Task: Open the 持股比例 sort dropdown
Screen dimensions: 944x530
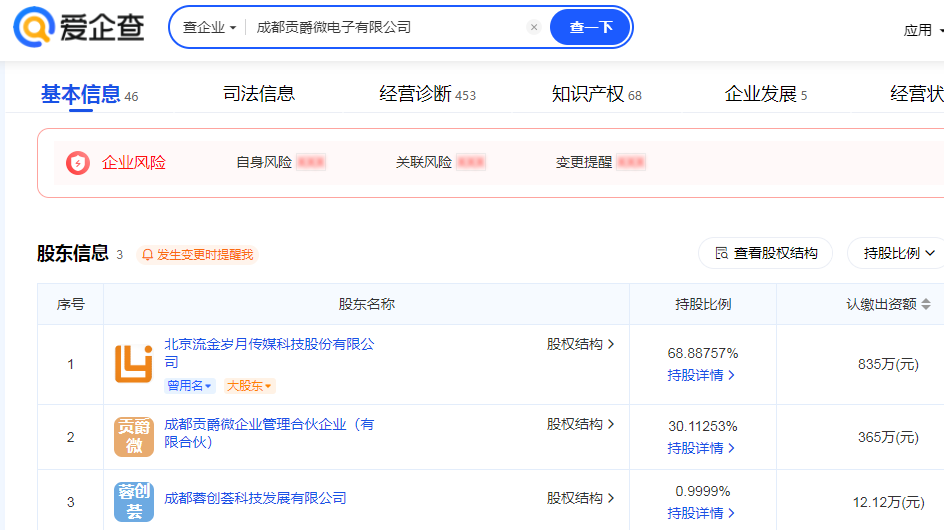Action: click(x=898, y=254)
